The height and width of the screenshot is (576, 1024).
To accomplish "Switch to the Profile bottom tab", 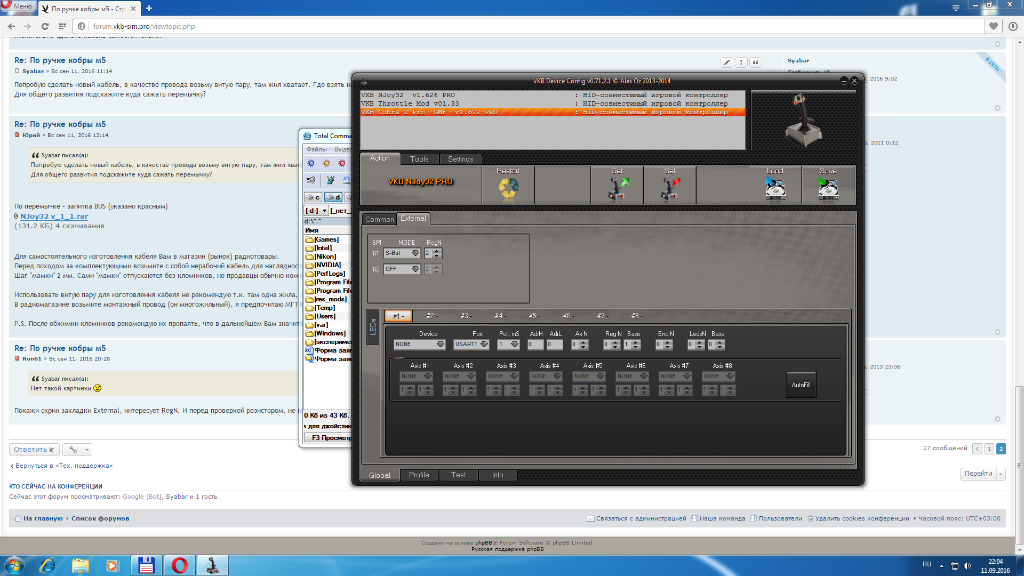I will 419,475.
